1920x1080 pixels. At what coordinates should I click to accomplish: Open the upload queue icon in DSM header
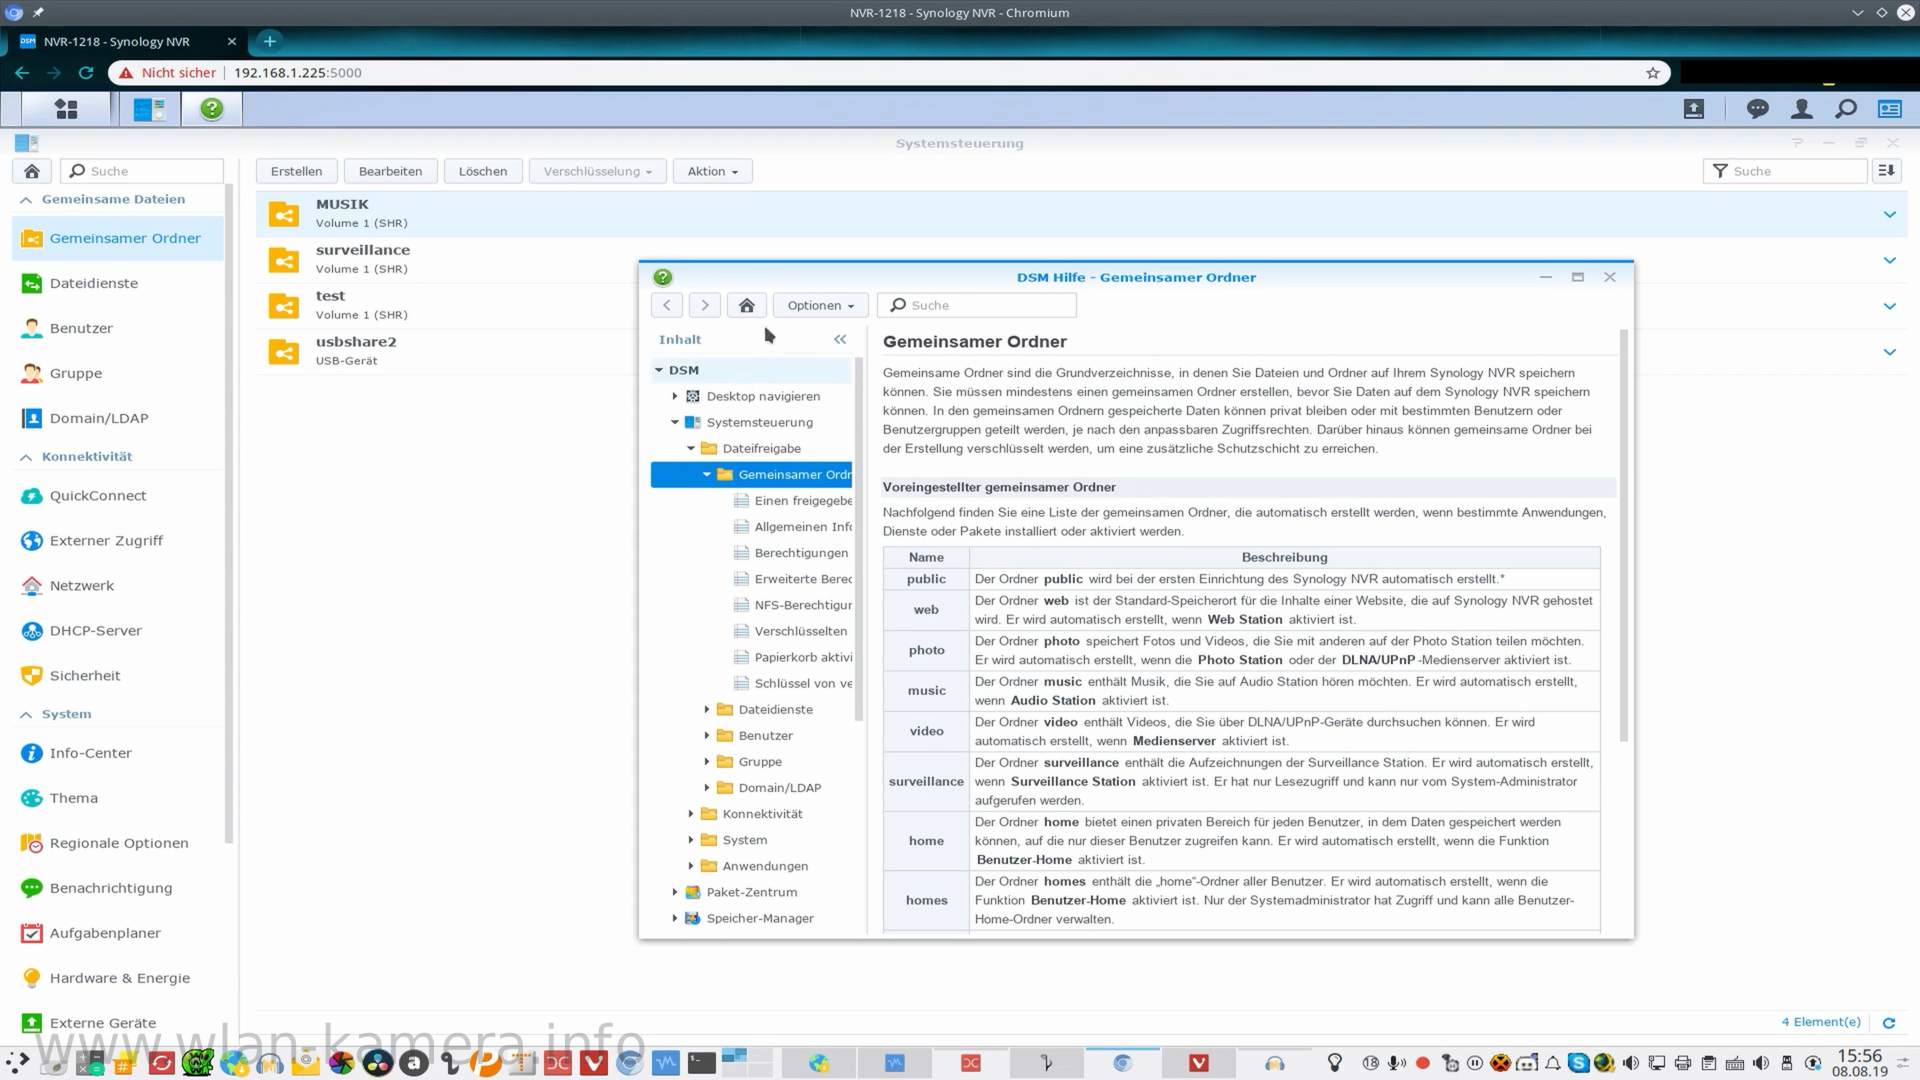pos(1693,109)
